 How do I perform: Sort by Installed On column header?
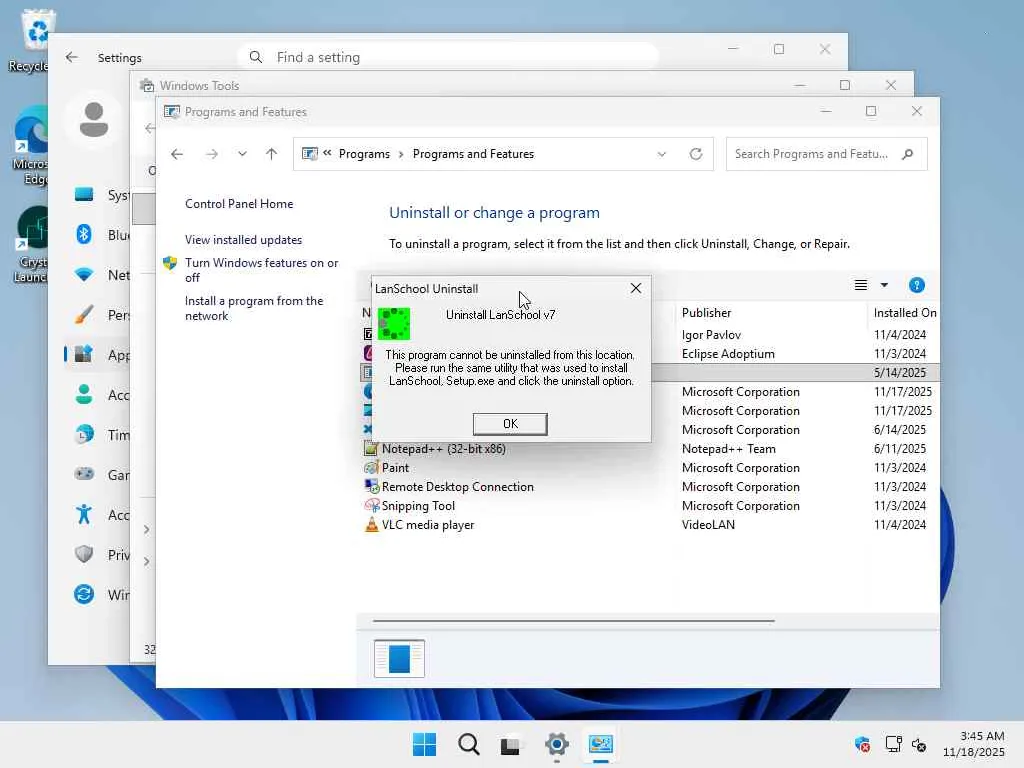click(904, 313)
